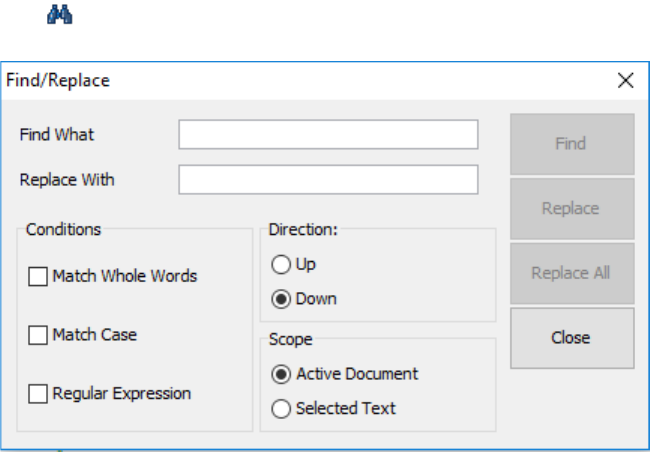Focus the Find What text field
Image resolution: width=650 pixels, height=452 pixels.
pos(328,134)
